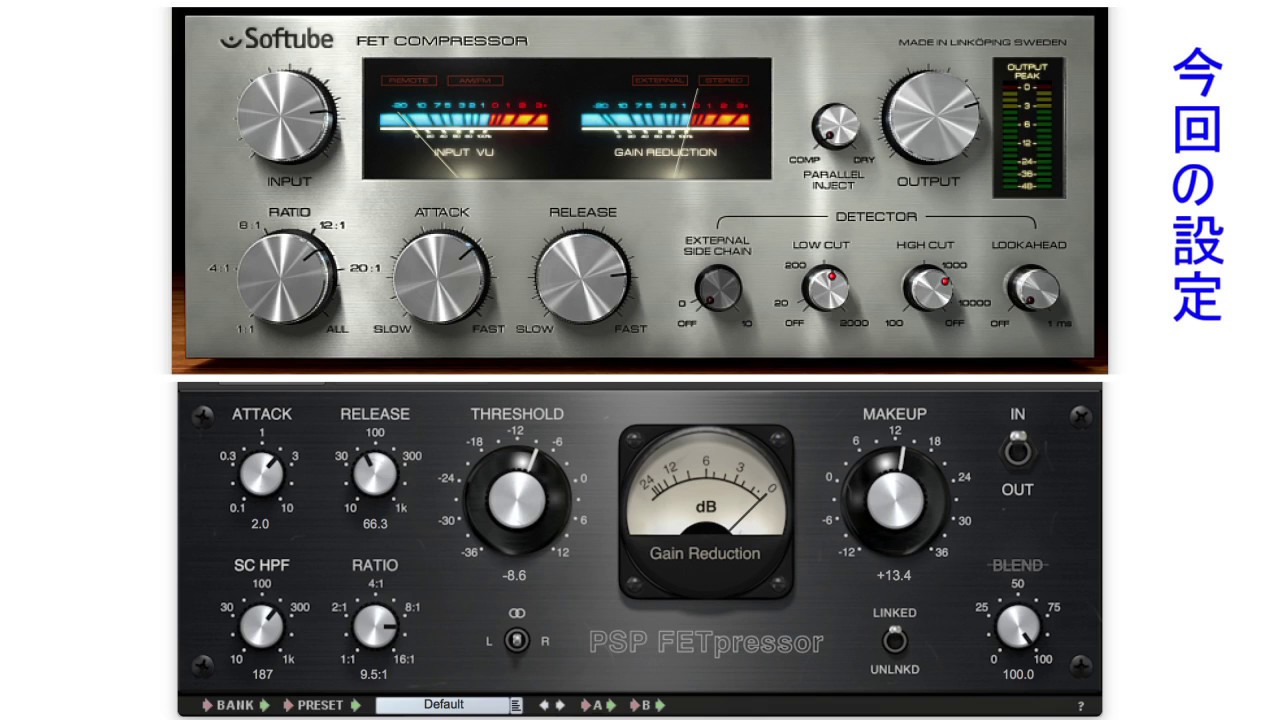Select the B setting label

point(647,705)
